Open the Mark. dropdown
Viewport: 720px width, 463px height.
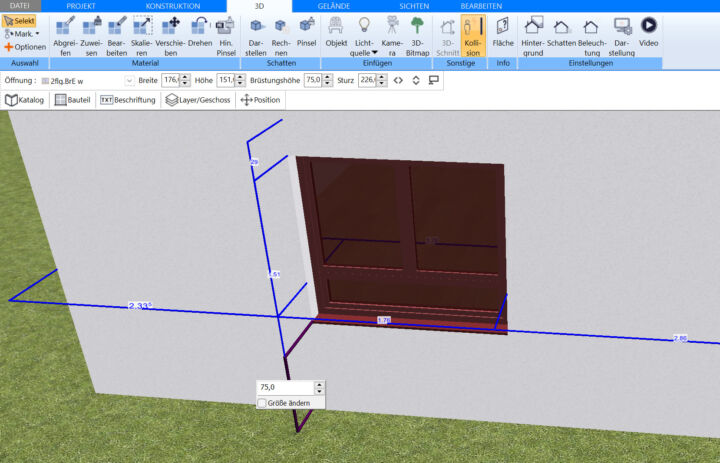[22, 34]
